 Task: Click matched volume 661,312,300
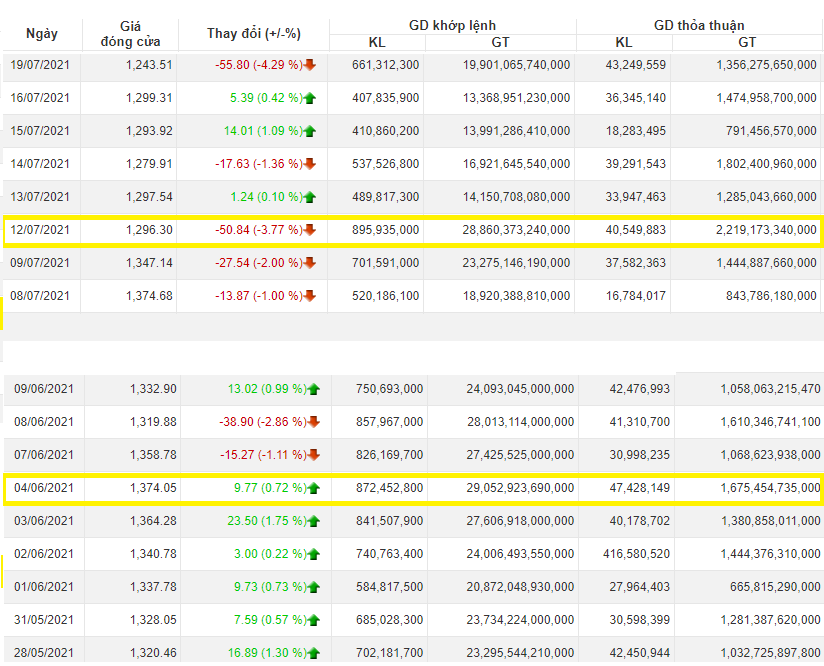(x=386, y=65)
